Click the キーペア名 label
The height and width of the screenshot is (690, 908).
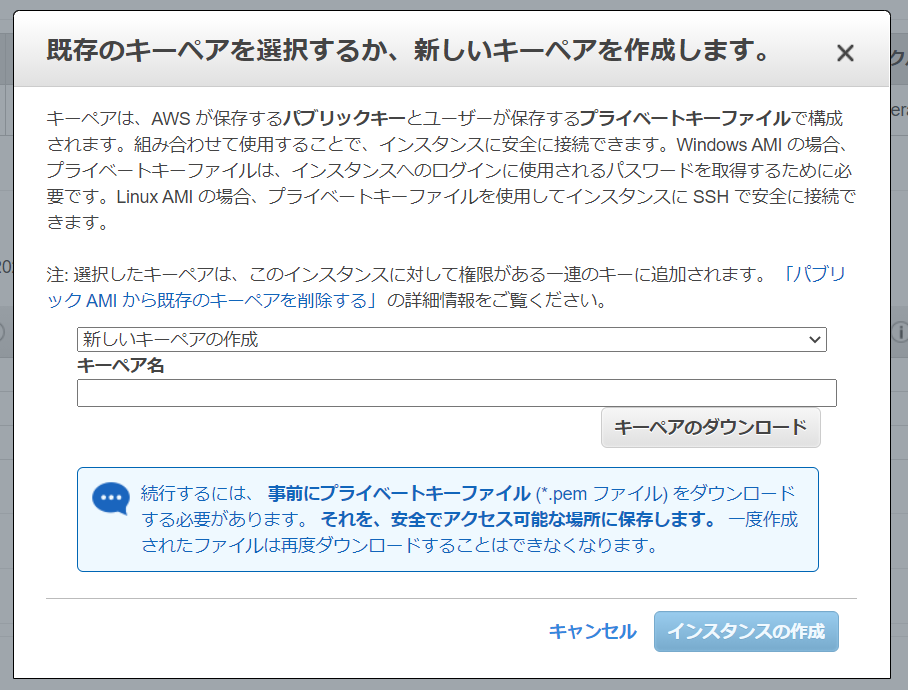pos(120,365)
